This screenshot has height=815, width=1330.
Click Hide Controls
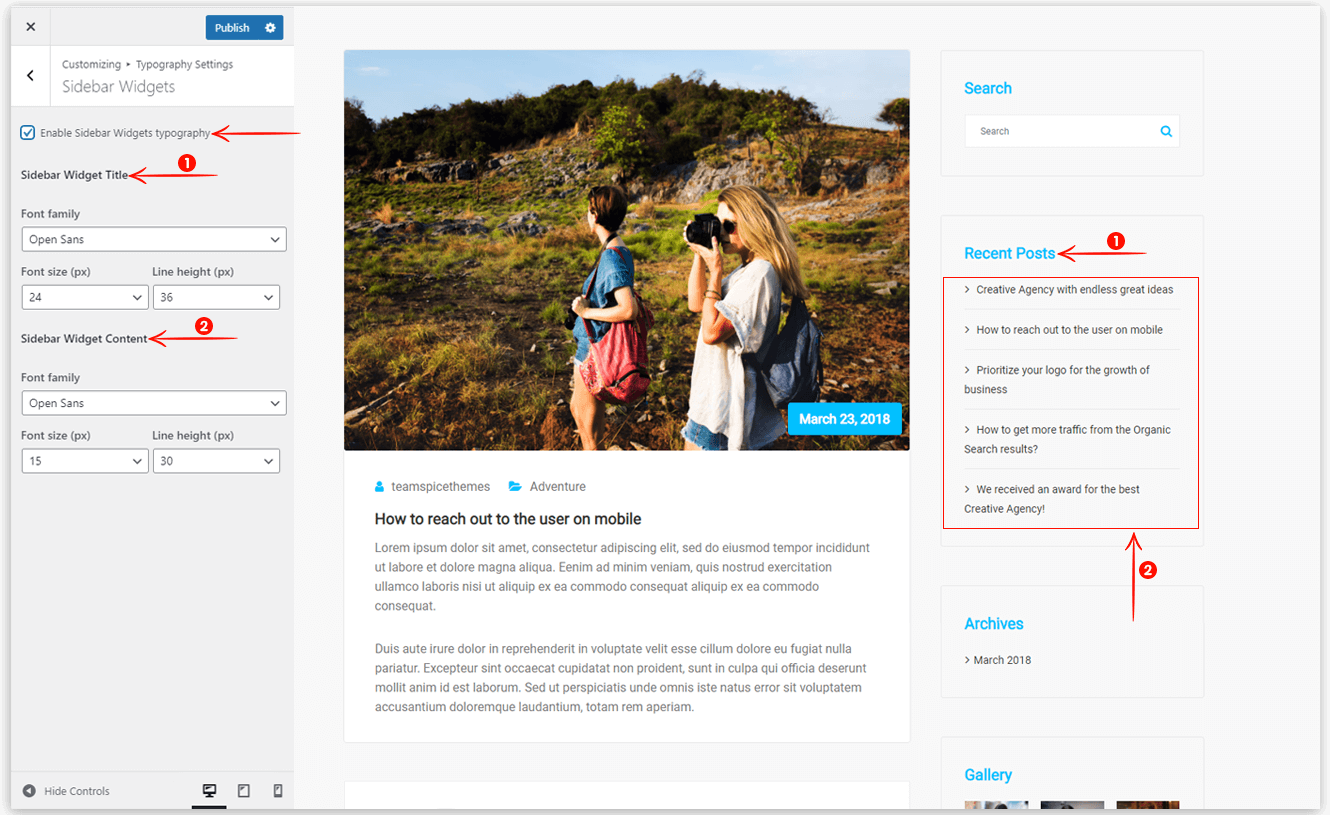click(77, 791)
